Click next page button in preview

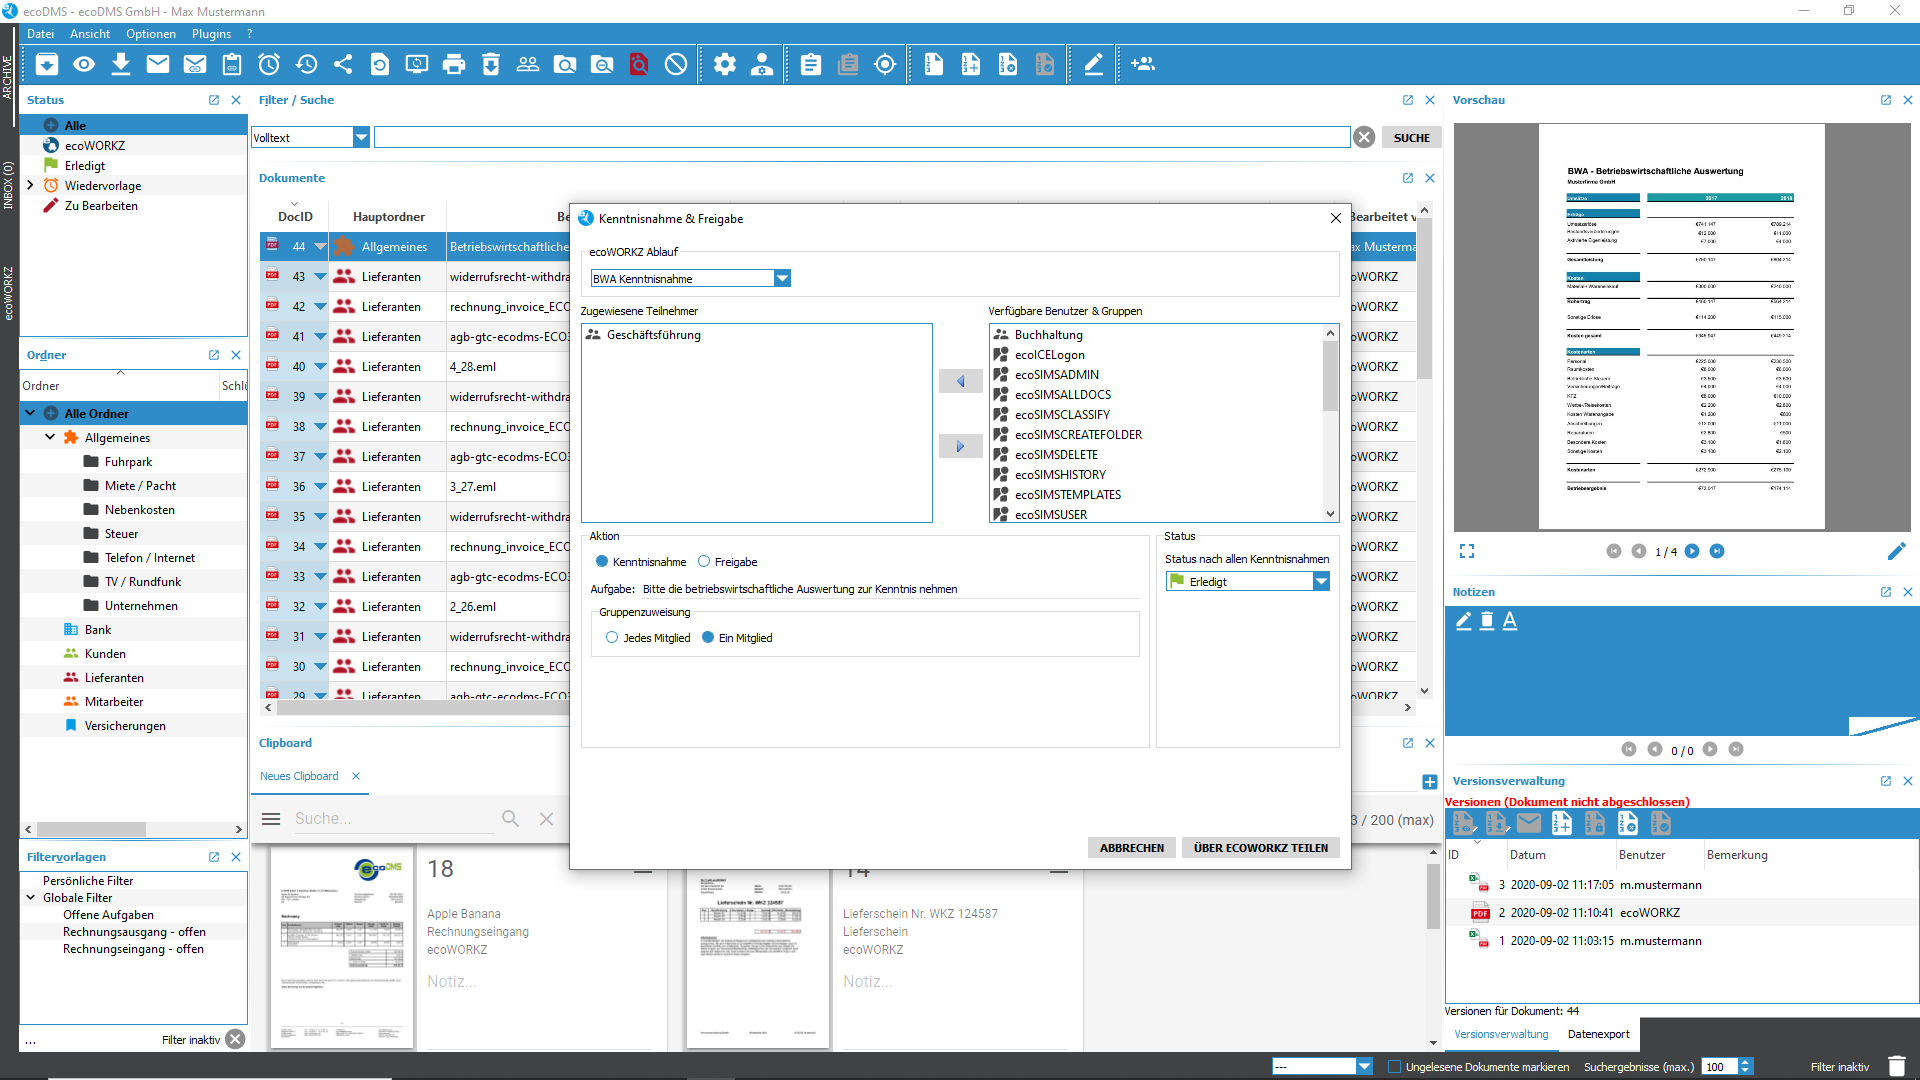point(1692,551)
